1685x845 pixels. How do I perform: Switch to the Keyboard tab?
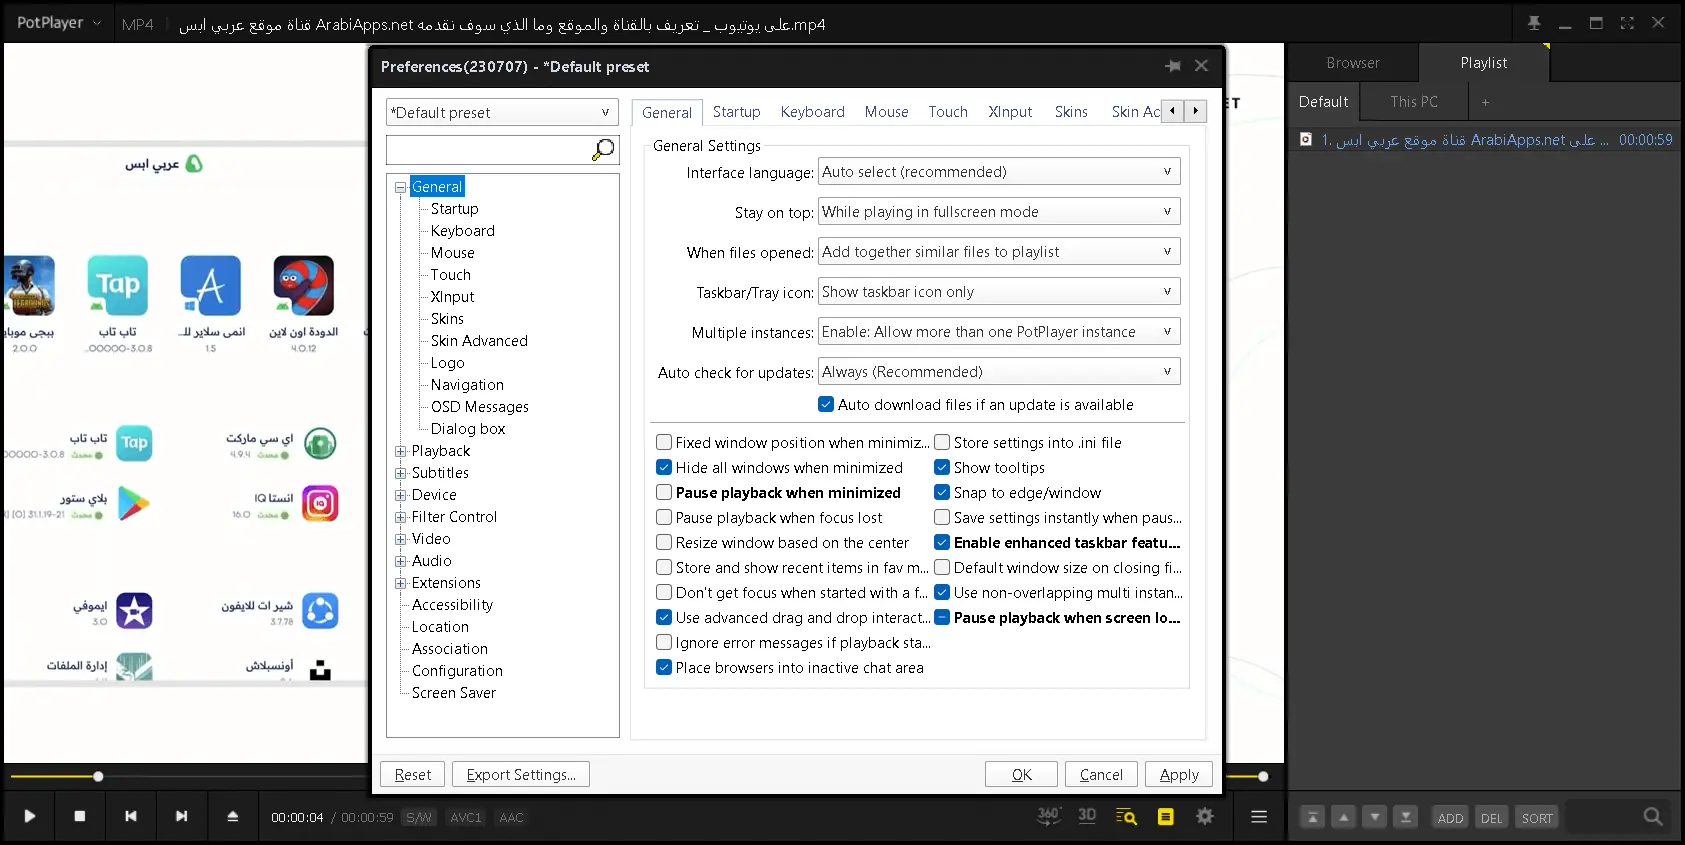[812, 112]
